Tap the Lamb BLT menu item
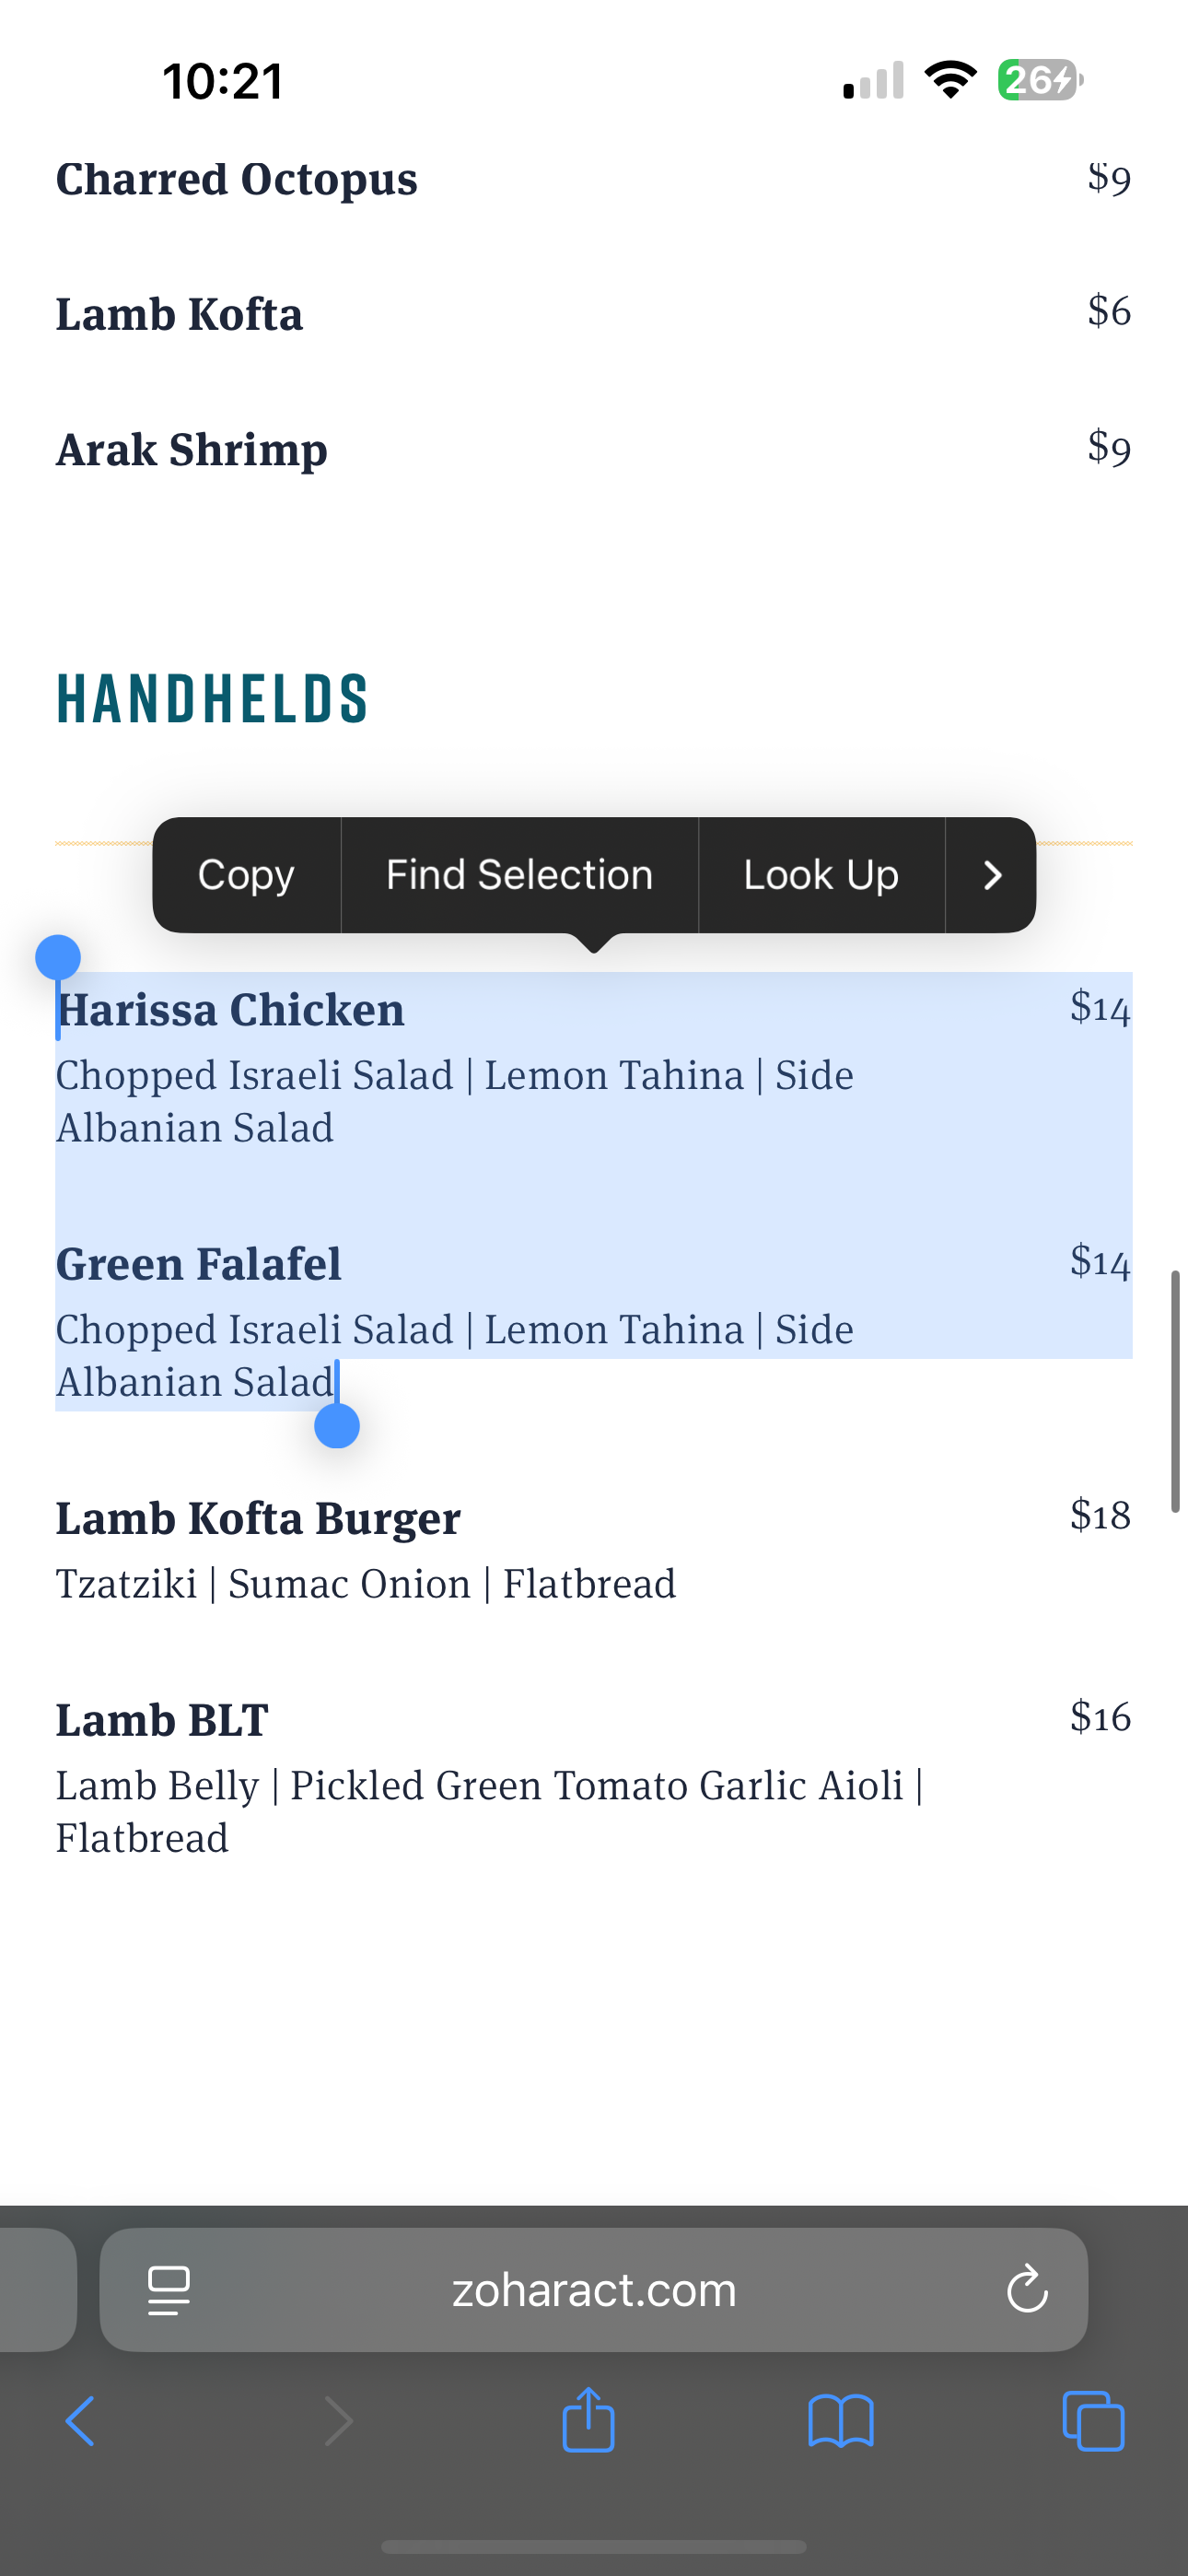The height and width of the screenshot is (2576, 1188). [162, 1720]
